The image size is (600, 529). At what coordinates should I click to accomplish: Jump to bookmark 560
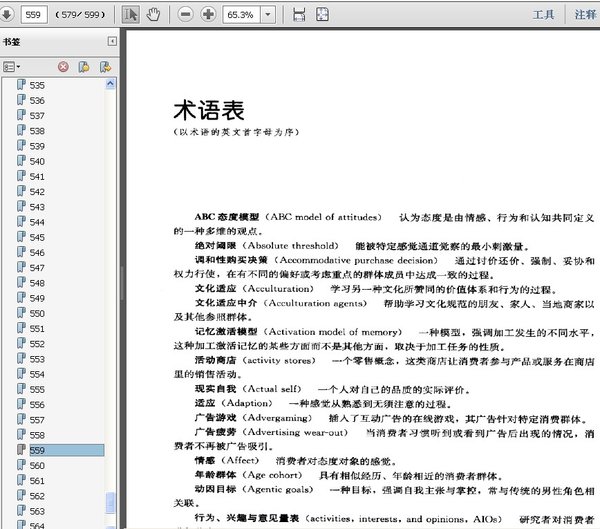pyautogui.click(x=37, y=465)
